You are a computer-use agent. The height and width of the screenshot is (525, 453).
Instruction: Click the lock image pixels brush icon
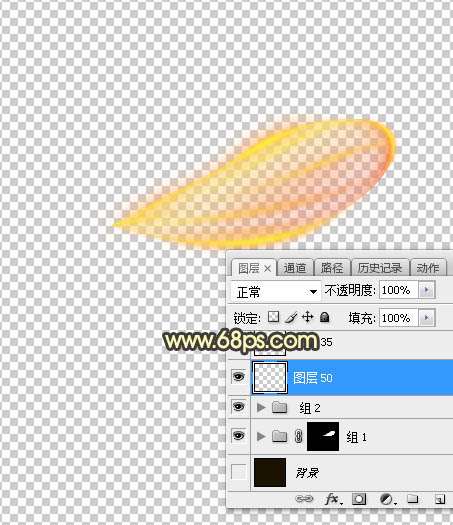291,317
